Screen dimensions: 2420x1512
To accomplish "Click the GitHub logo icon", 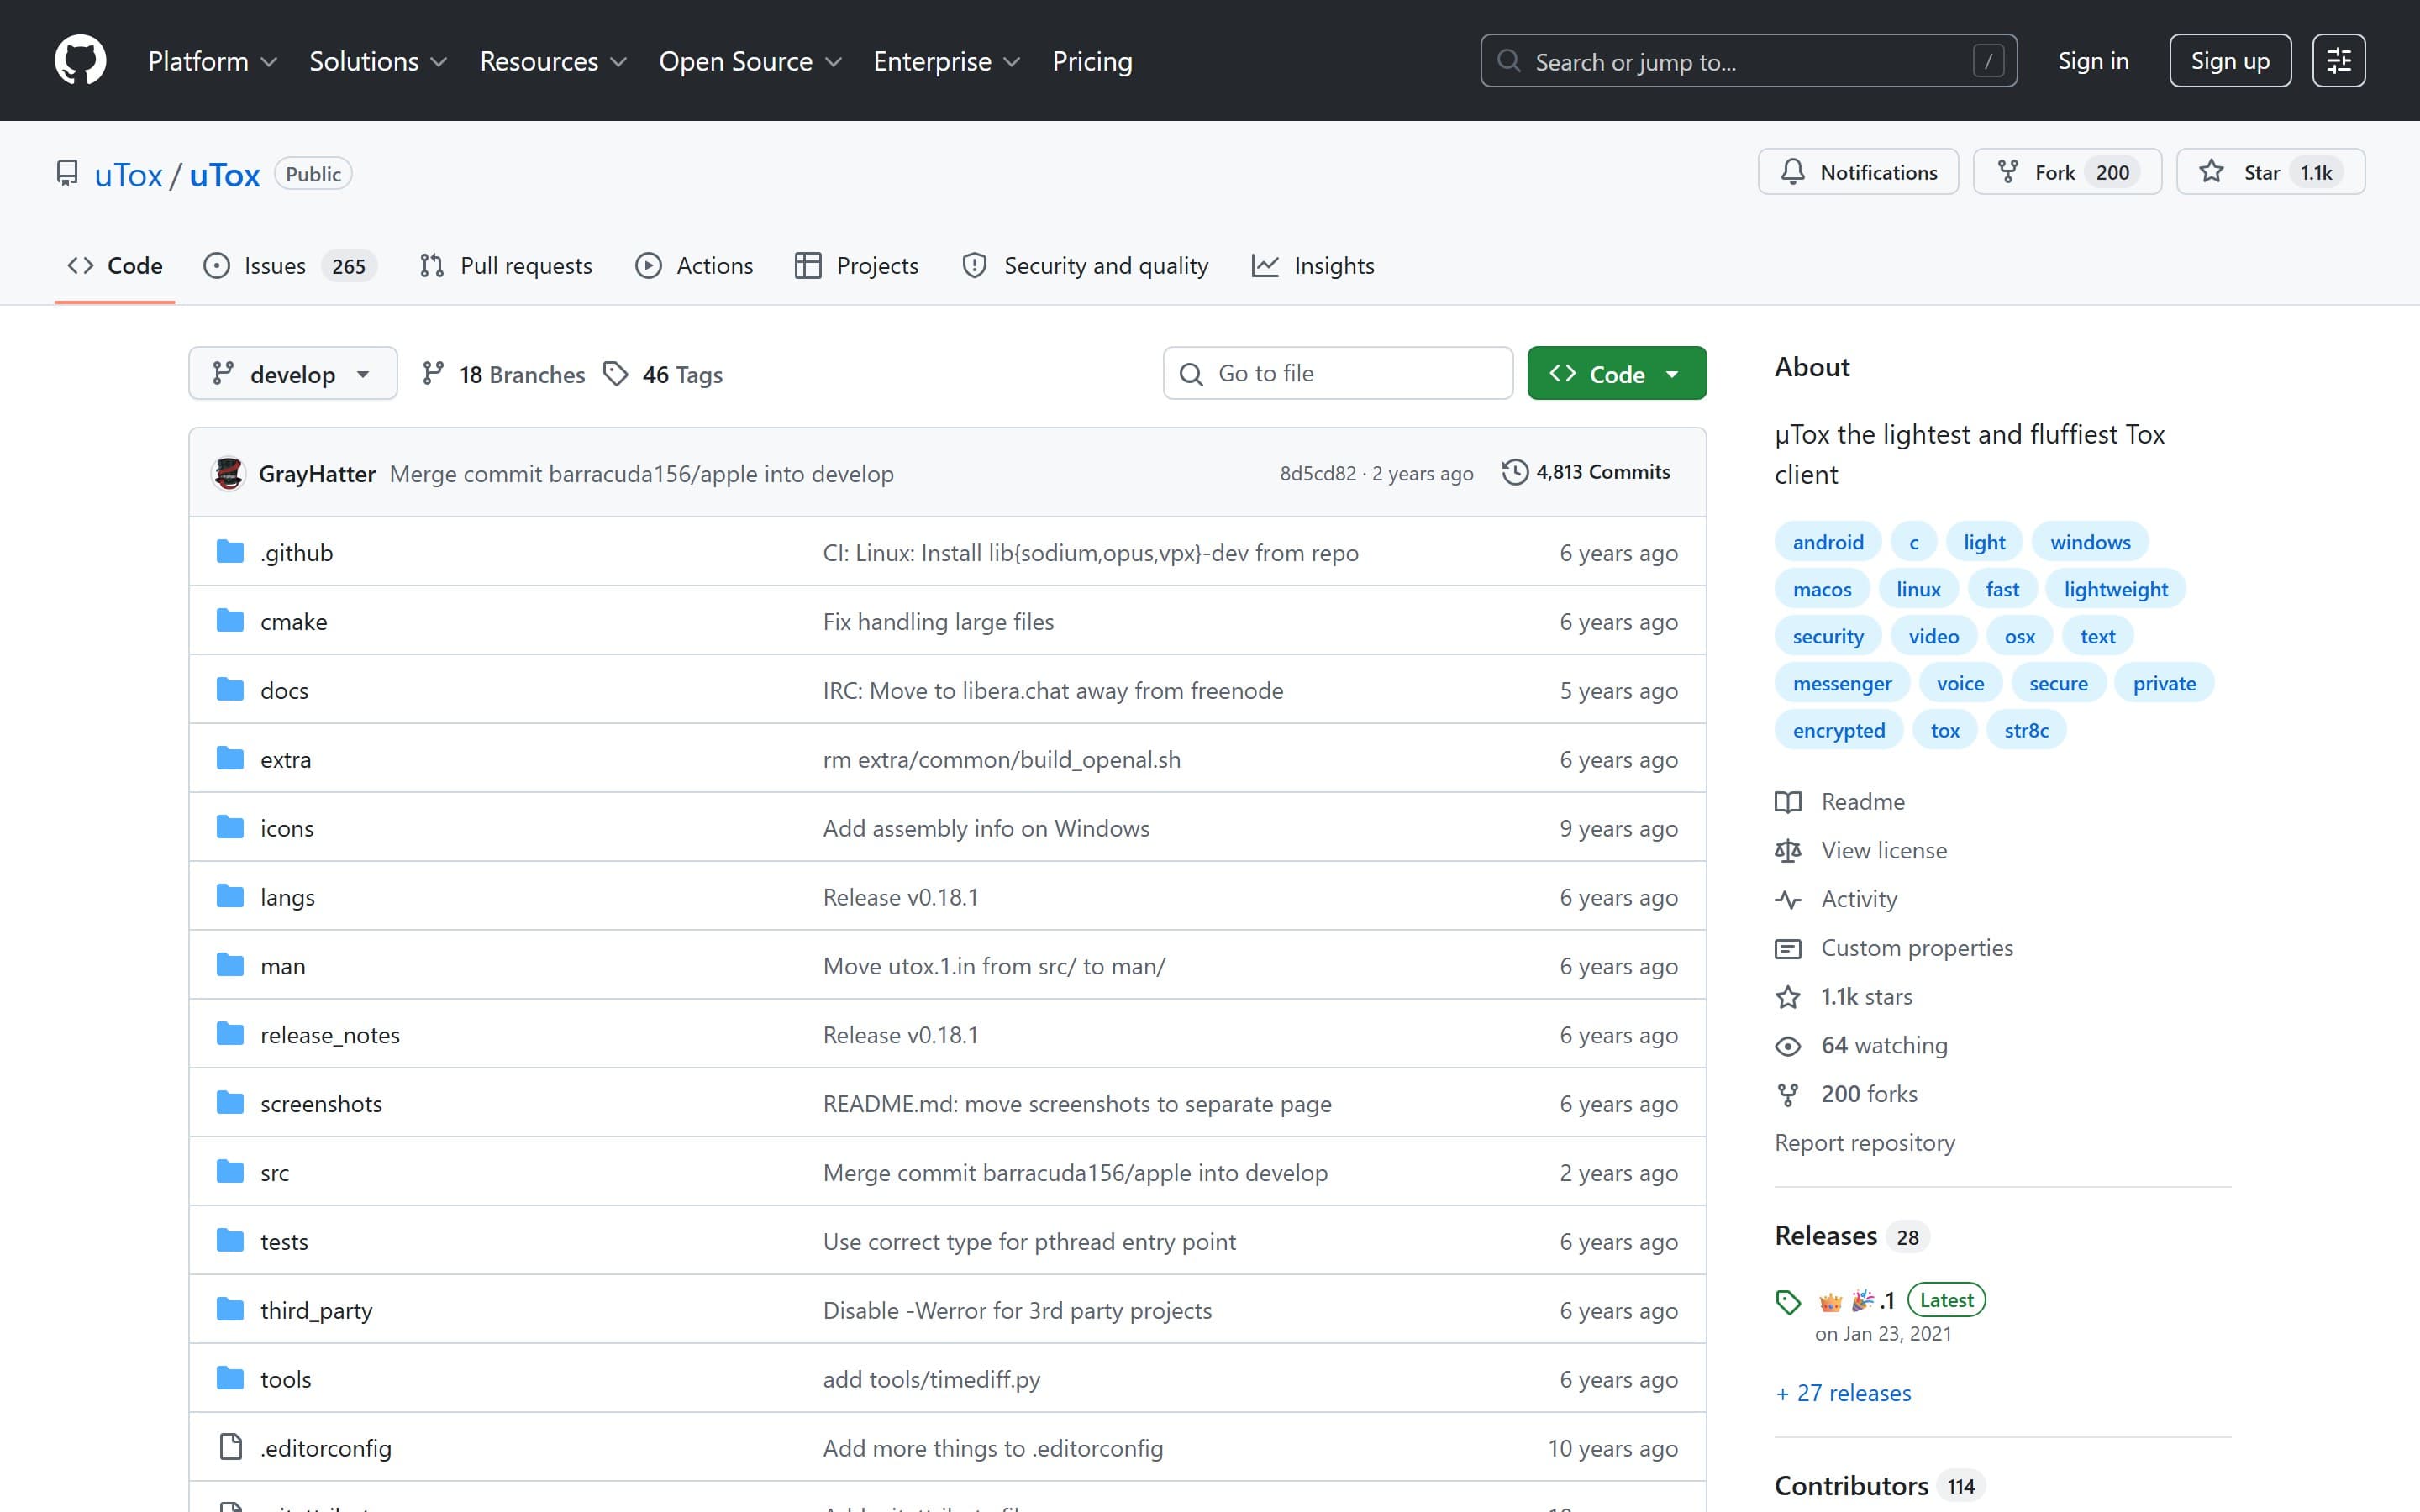I will coord(80,61).
